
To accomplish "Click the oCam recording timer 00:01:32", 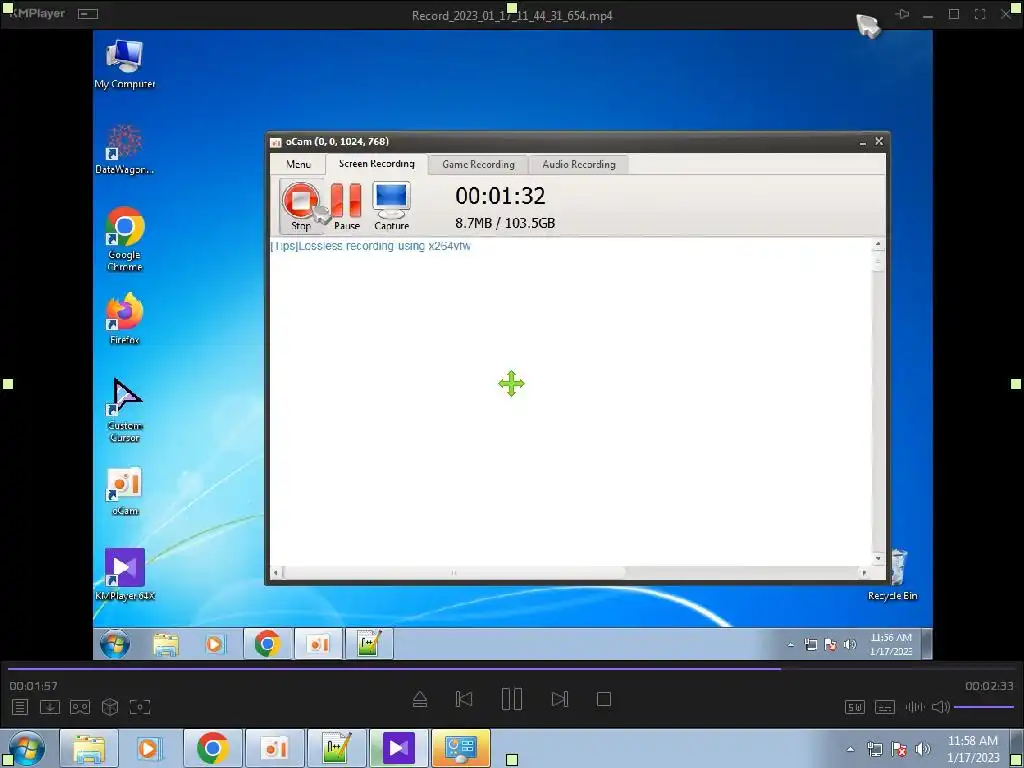I will (500, 196).
